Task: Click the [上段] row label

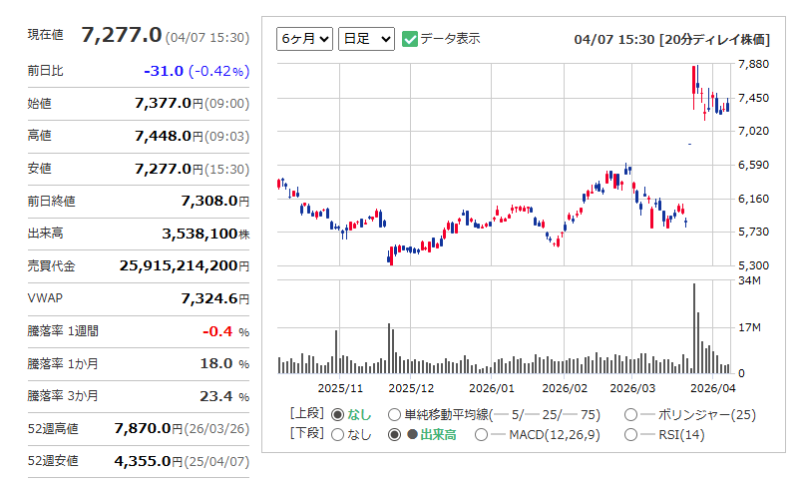Action: click(307, 413)
